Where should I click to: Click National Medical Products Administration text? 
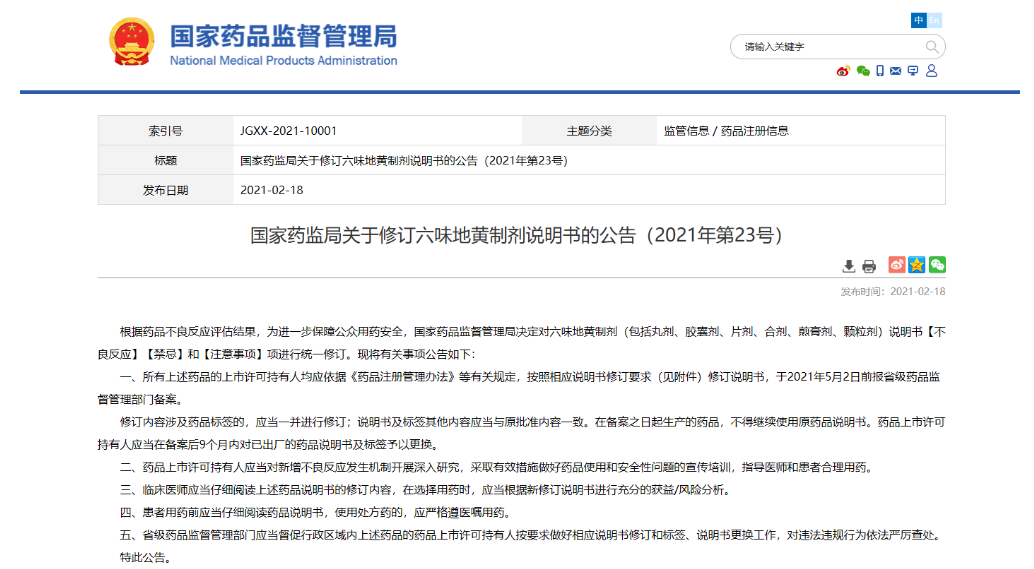point(284,61)
